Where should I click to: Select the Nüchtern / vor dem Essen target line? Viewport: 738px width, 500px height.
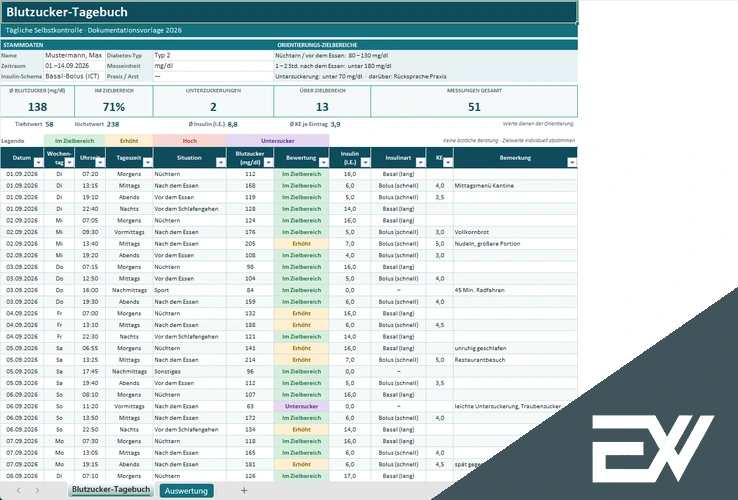pos(331,55)
